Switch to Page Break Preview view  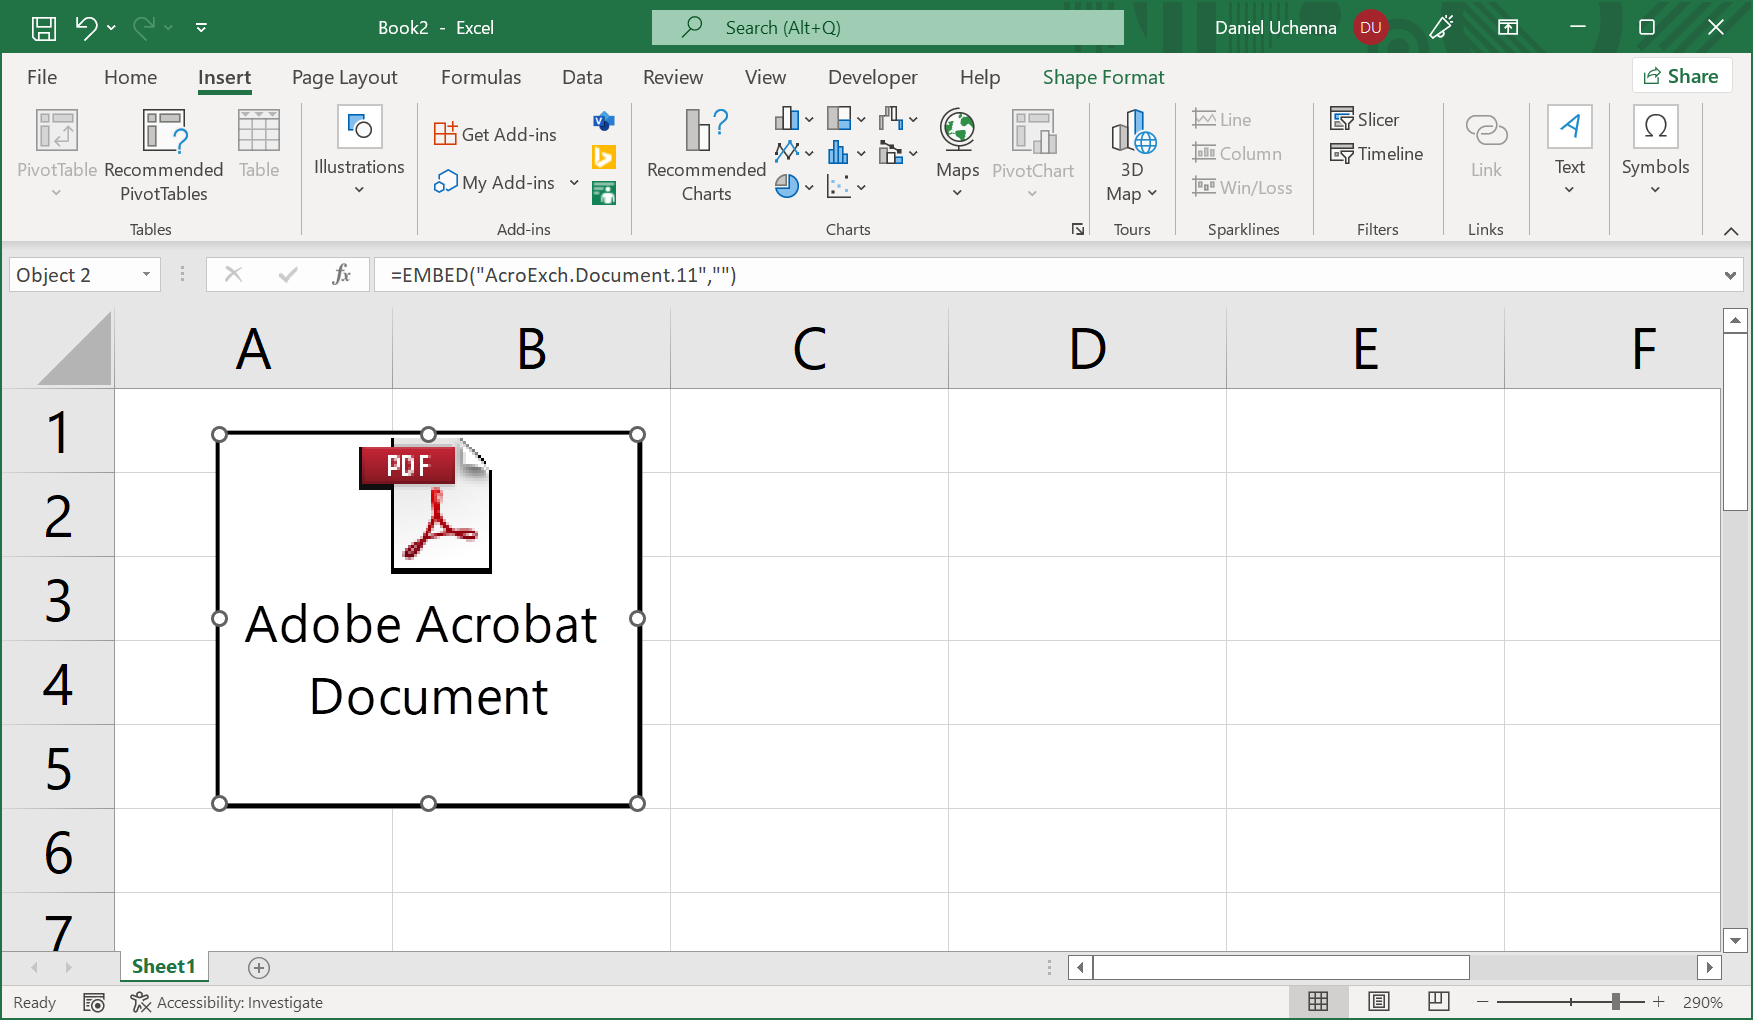(x=1438, y=1001)
